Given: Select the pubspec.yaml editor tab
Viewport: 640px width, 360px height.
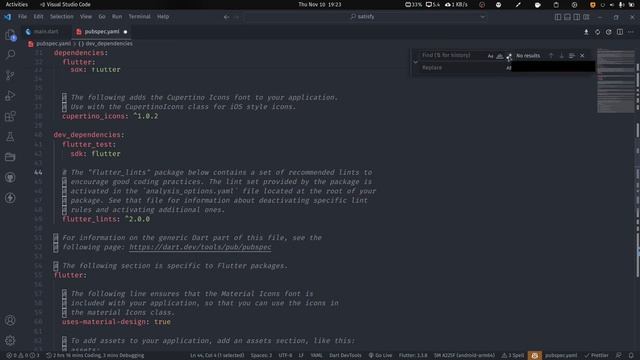Looking at the screenshot, I should coord(102,31).
